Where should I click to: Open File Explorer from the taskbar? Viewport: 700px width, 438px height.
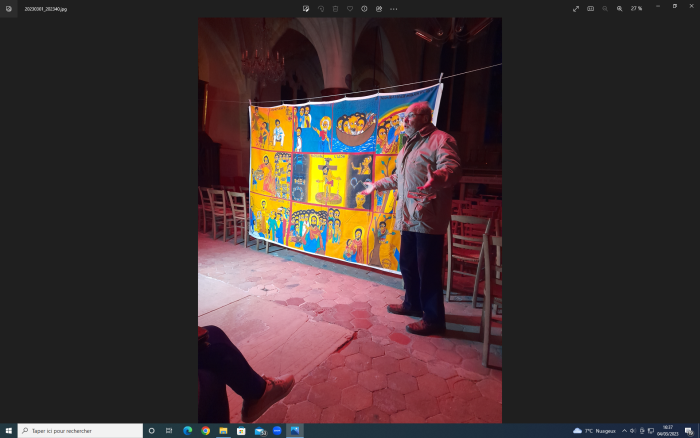tap(223, 430)
